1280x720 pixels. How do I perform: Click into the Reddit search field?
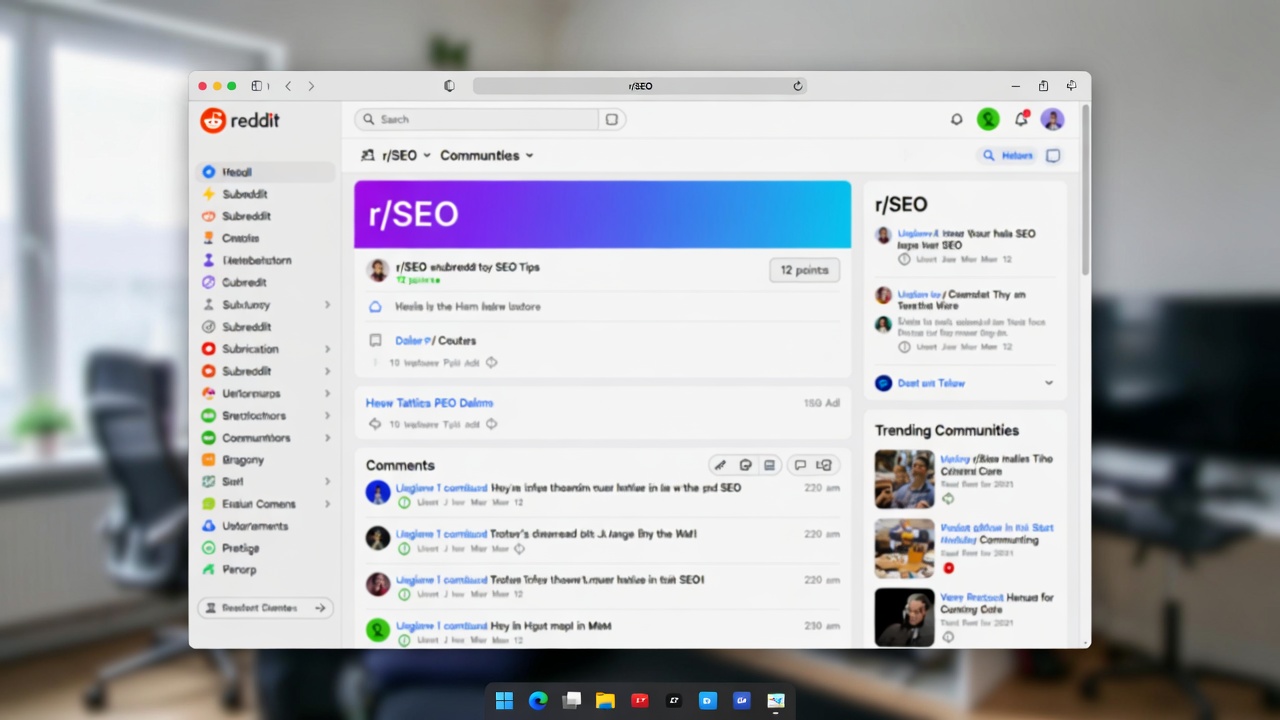coord(480,119)
